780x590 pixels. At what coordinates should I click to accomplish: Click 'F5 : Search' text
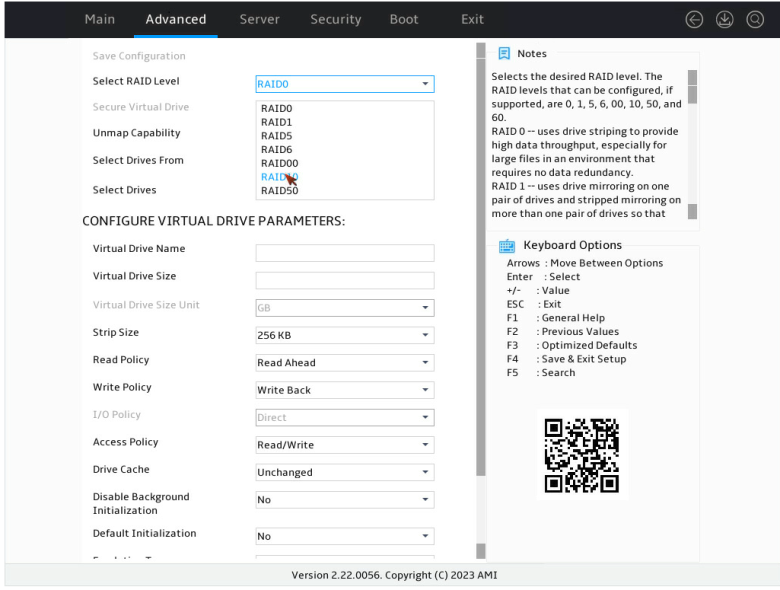(541, 373)
